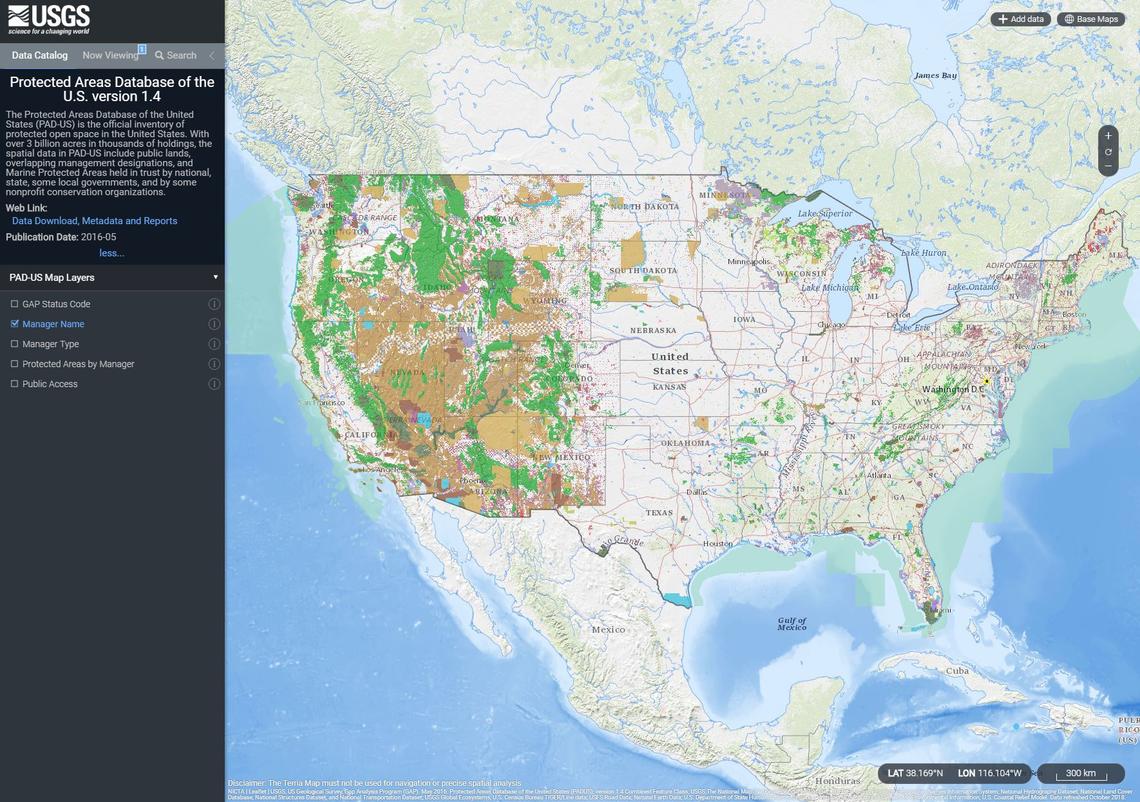The image size is (1140, 802).
Task: Collapse the description with less... link
Action: pos(111,253)
